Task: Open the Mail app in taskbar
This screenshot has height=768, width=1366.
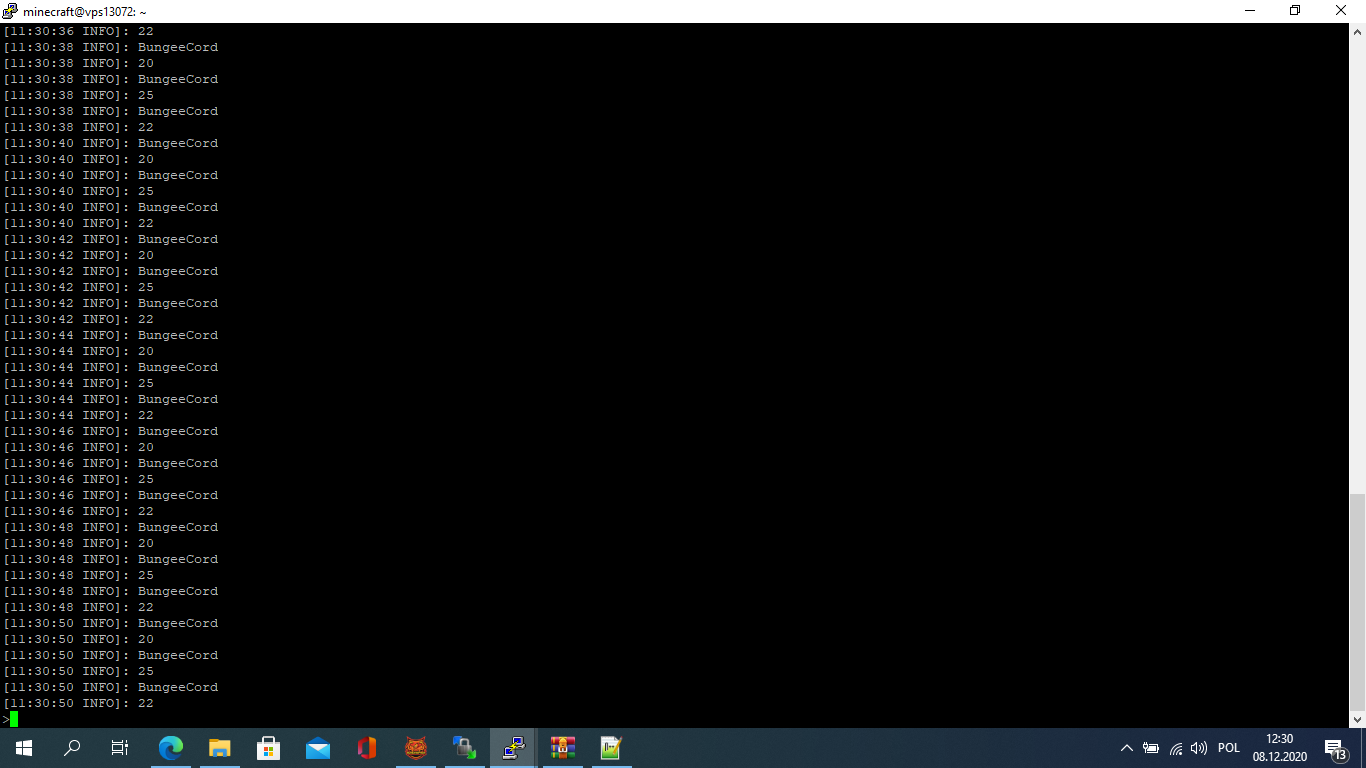Action: pyautogui.click(x=318, y=748)
